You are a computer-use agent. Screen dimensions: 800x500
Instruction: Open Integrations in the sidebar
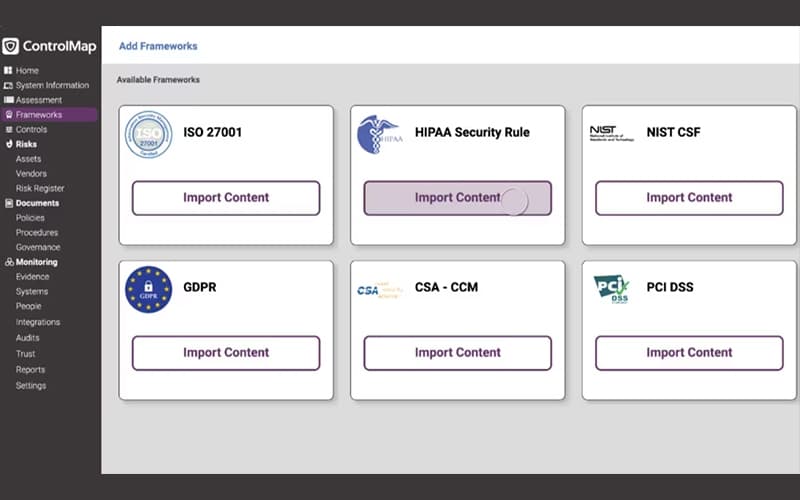[x=38, y=322]
